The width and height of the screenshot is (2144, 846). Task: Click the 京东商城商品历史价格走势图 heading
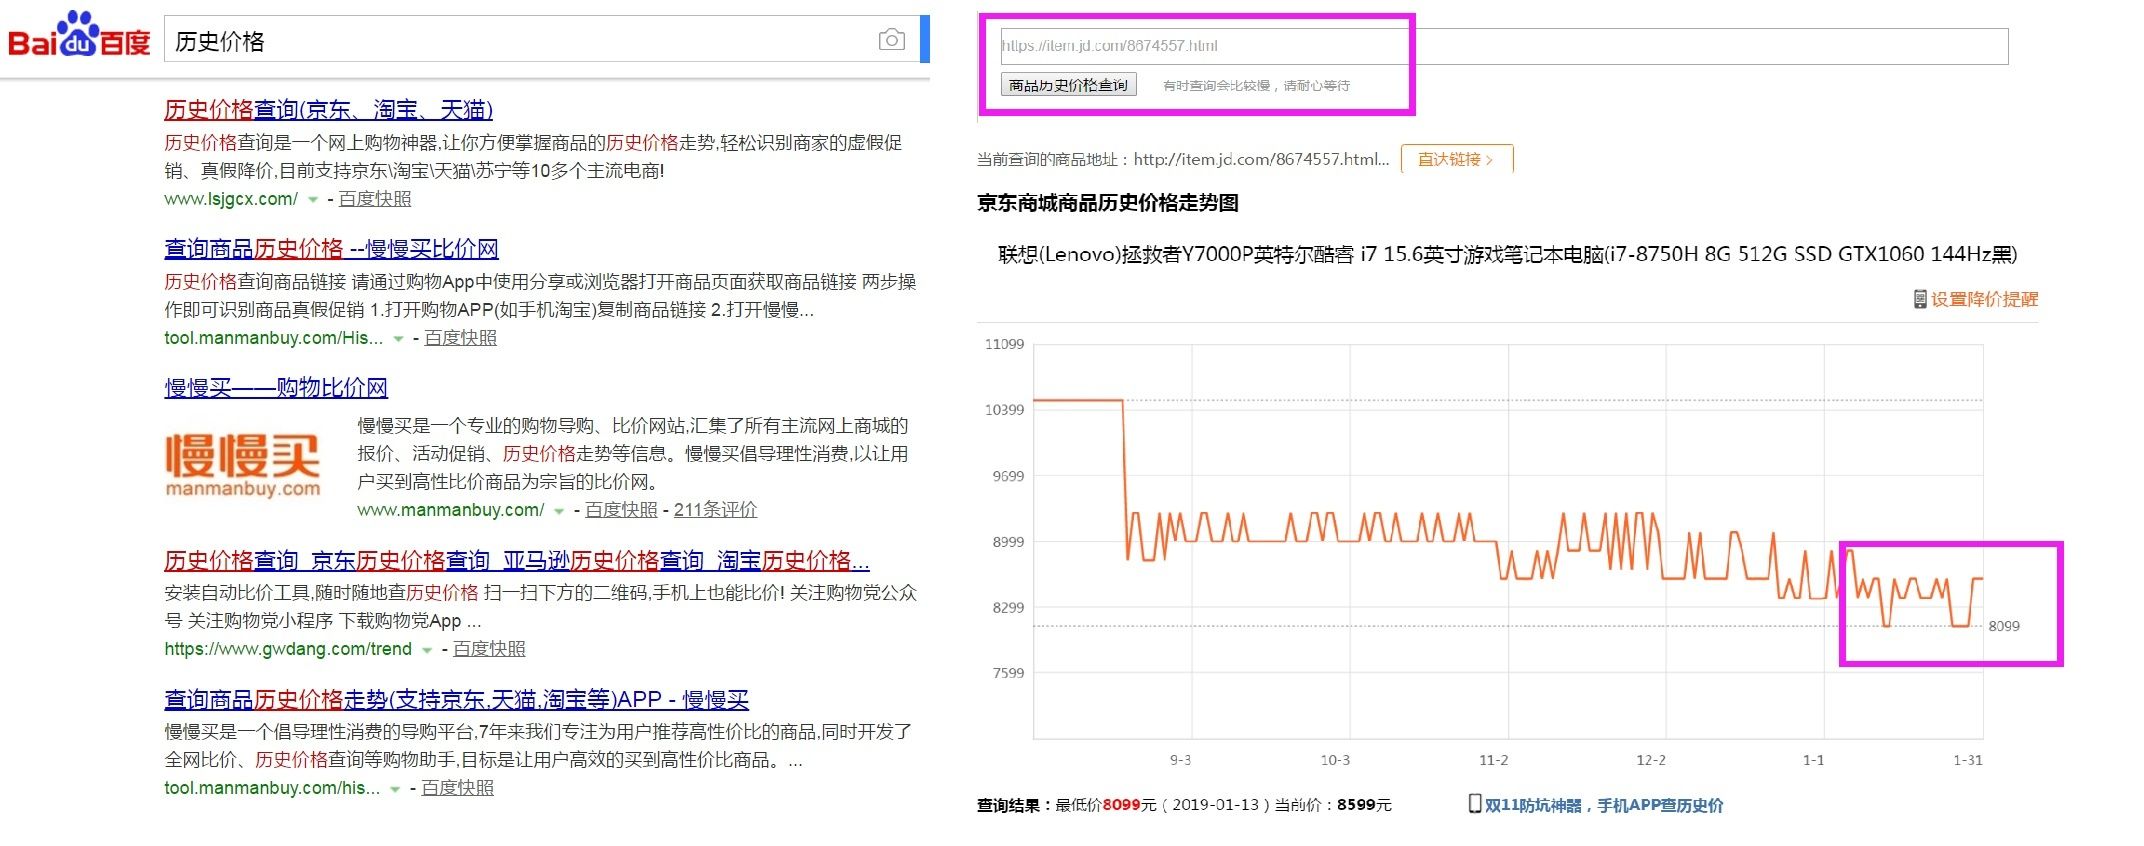pyautogui.click(x=1108, y=203)
